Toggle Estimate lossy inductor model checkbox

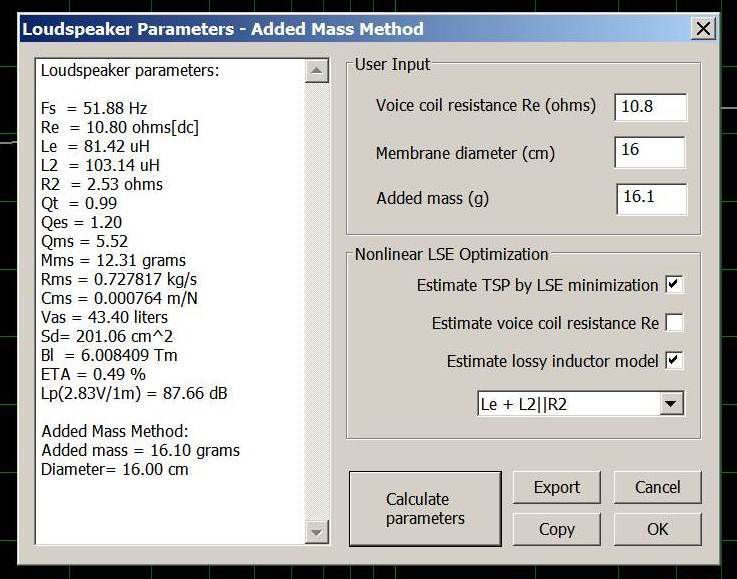click(674, 360)
